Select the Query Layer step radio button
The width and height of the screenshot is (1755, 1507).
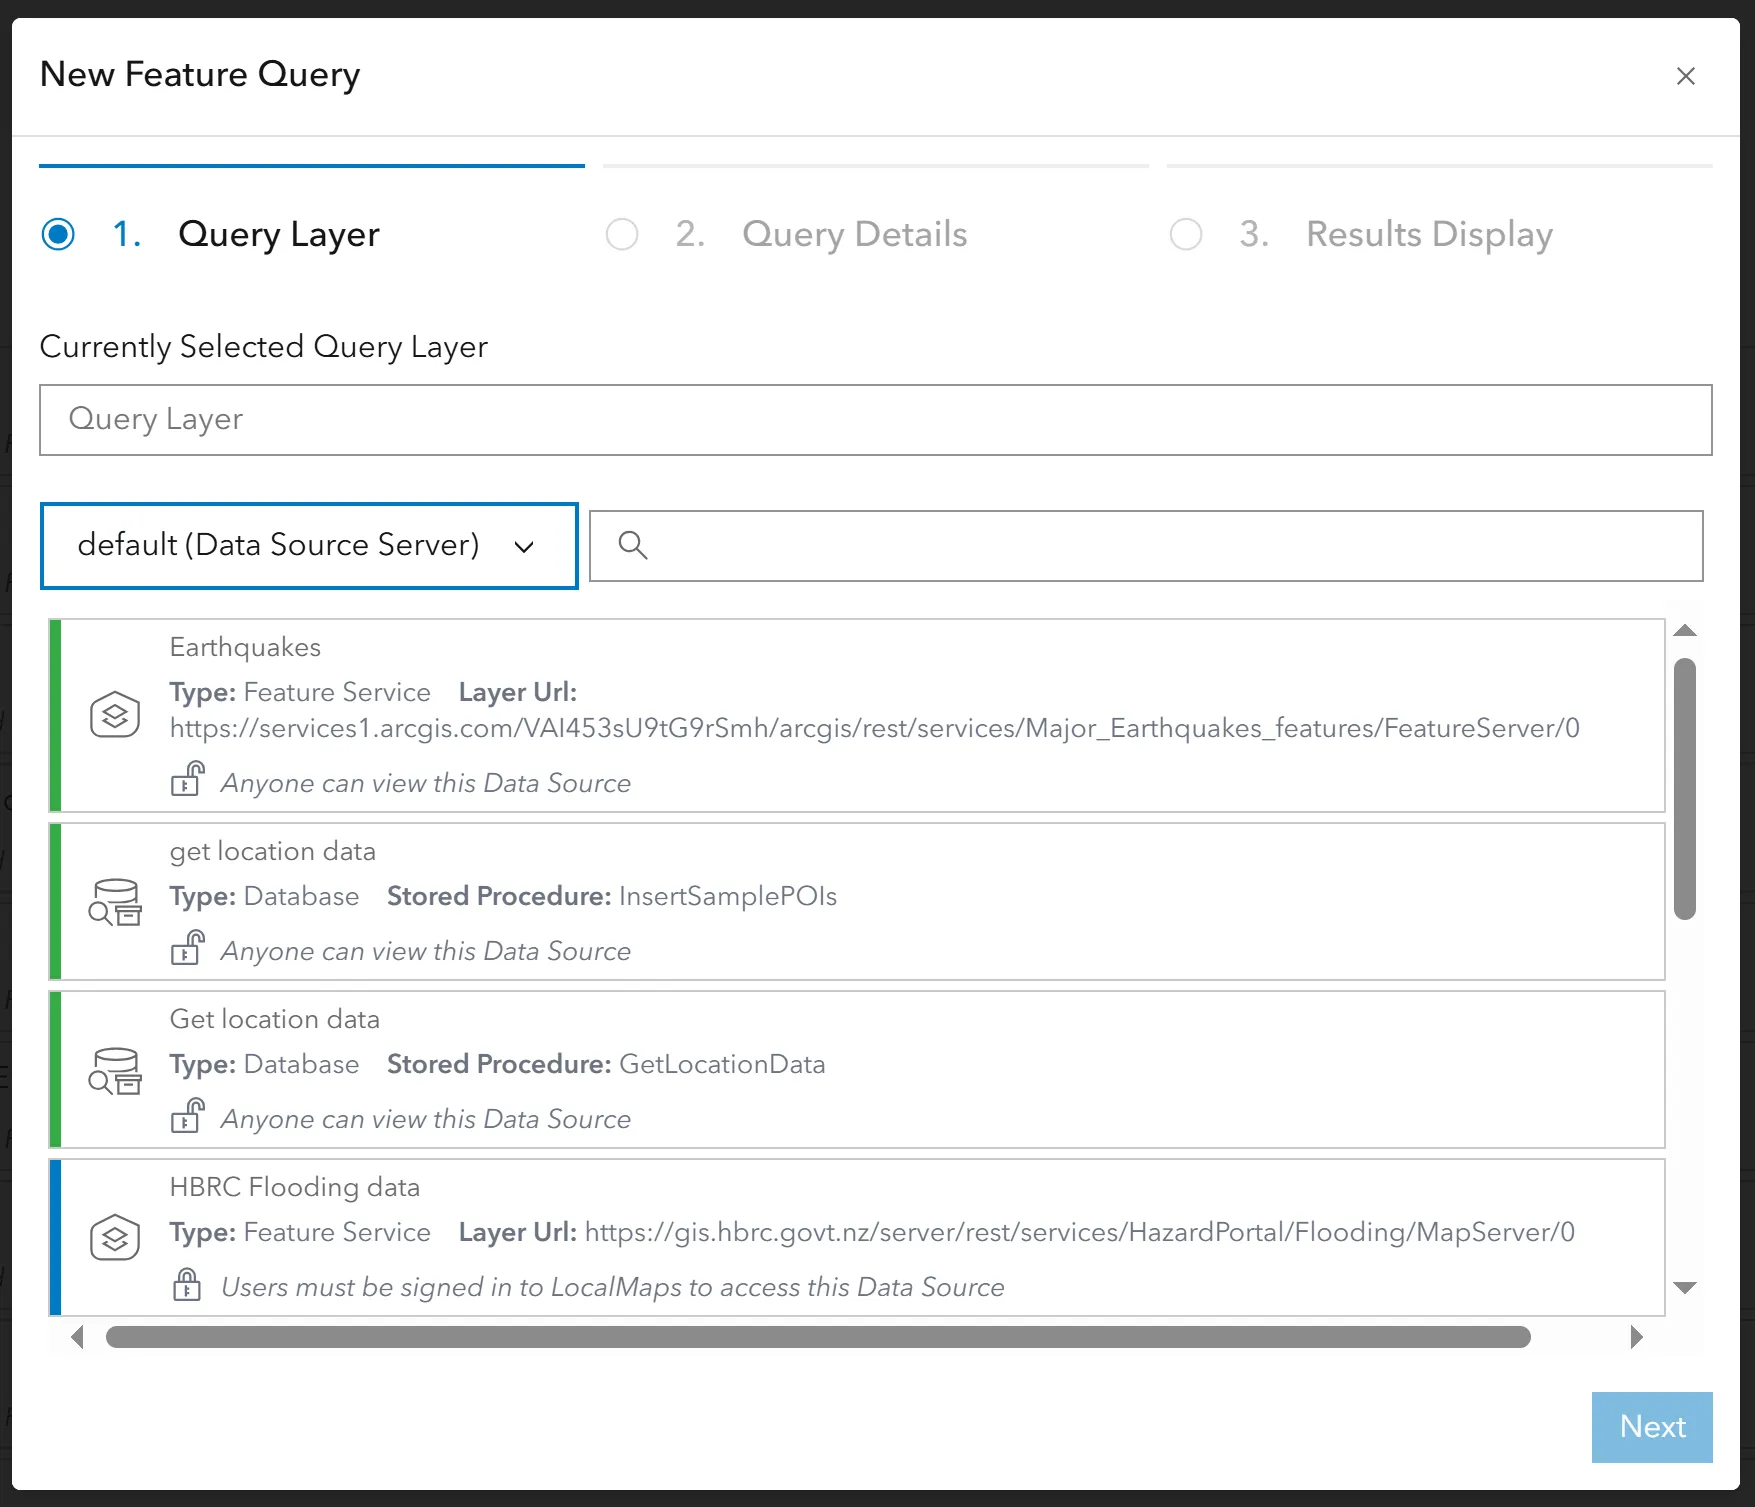coord(58,234)
